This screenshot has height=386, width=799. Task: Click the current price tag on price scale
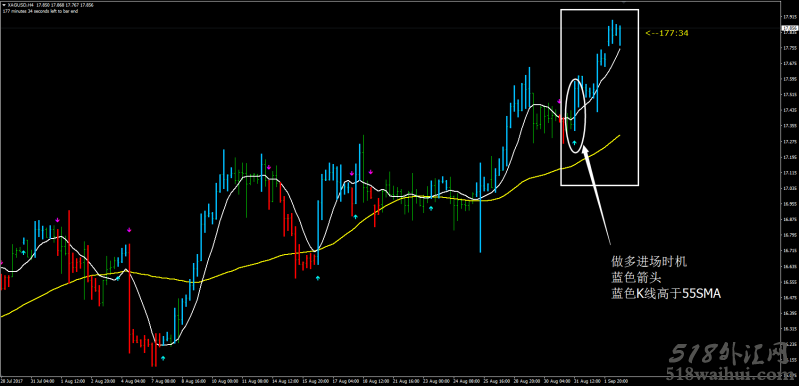tap(789, 29)
